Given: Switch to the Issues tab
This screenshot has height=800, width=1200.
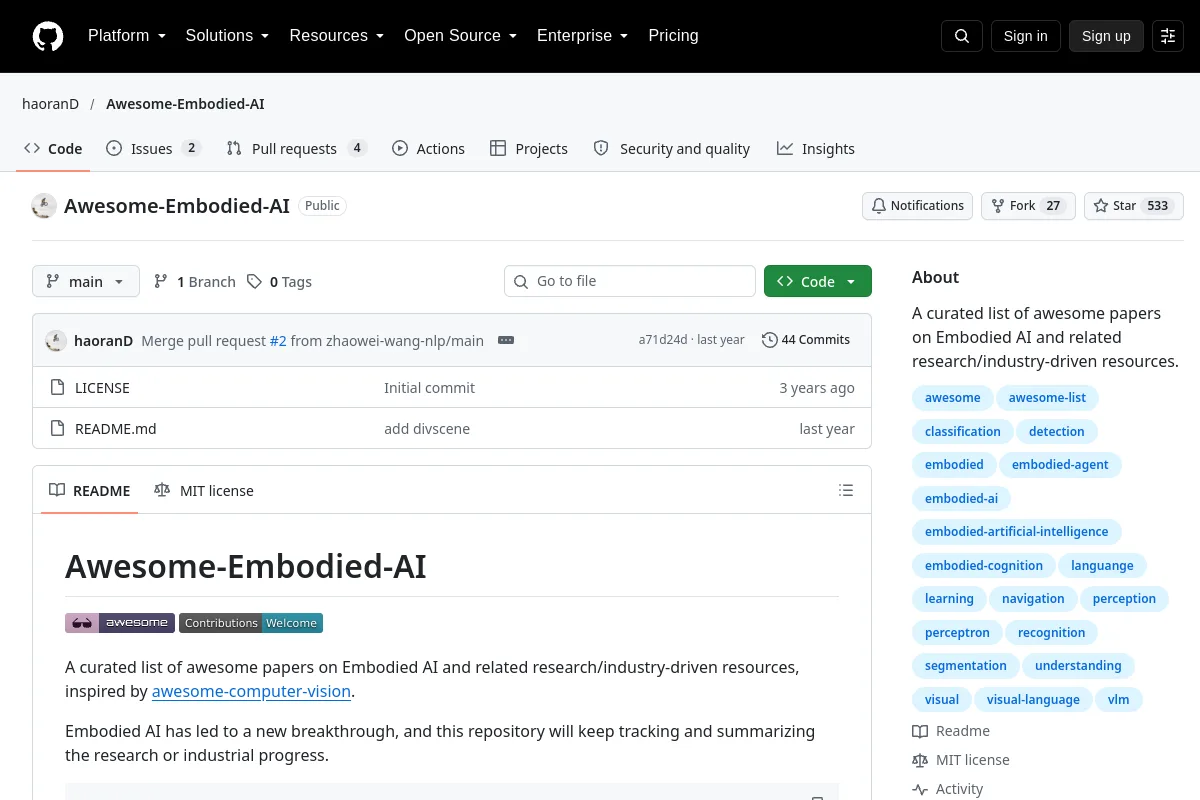Looking at the screenshot, I should click(x=154, y=149).
